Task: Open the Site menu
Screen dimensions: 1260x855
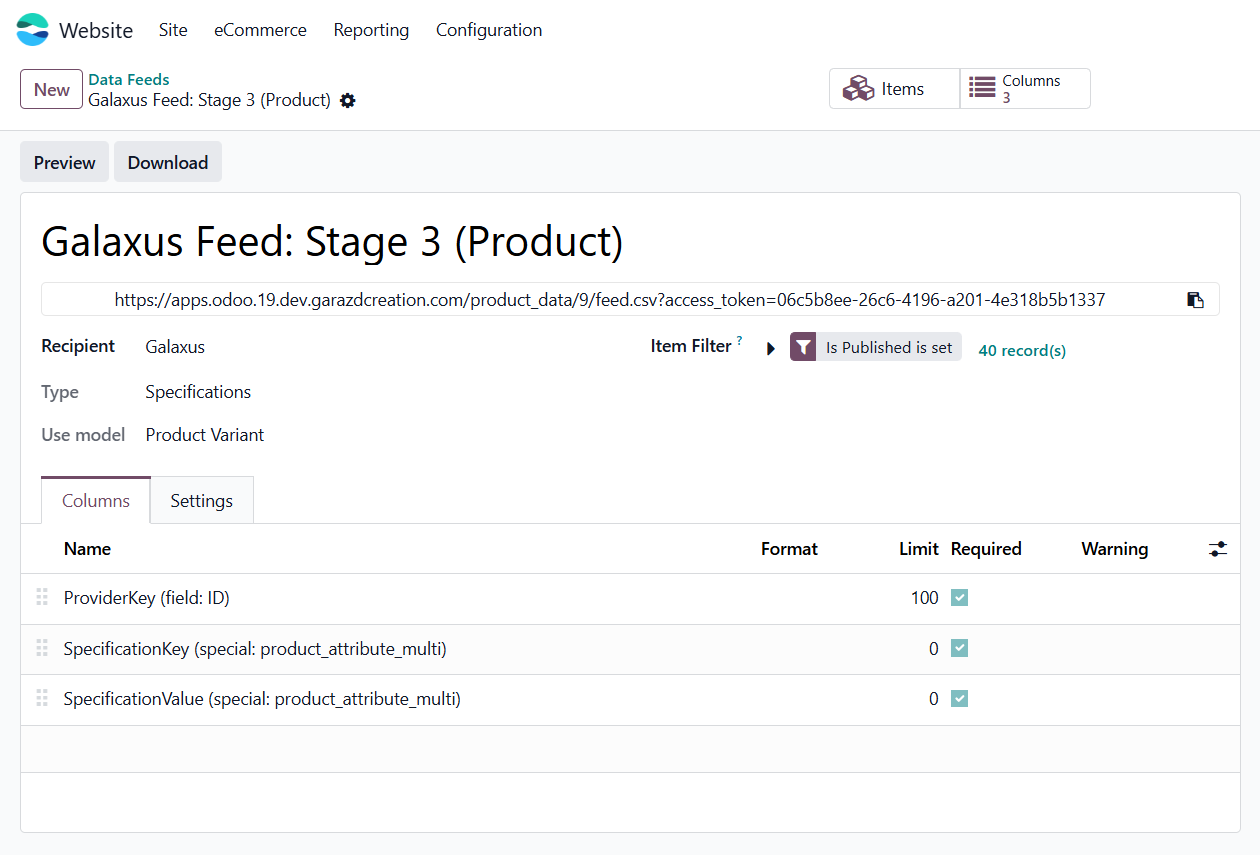Action: click(x=173, y=30)
